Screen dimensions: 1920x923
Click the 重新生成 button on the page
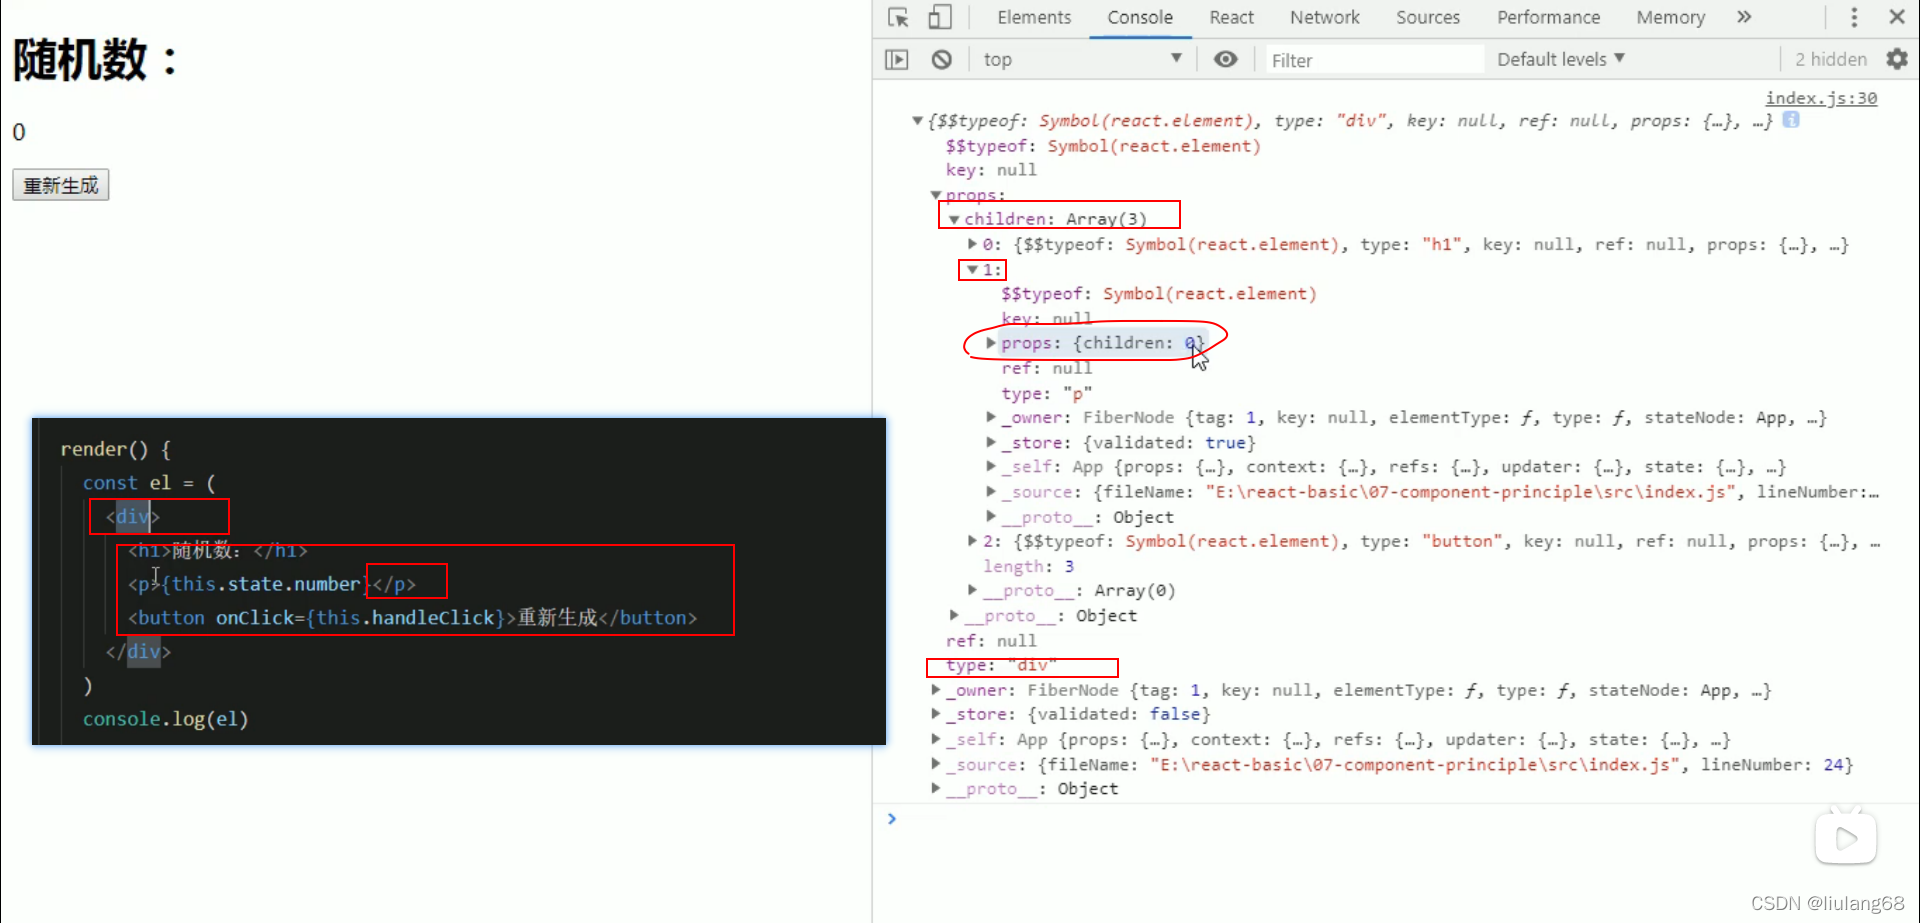tap(61, 185)
